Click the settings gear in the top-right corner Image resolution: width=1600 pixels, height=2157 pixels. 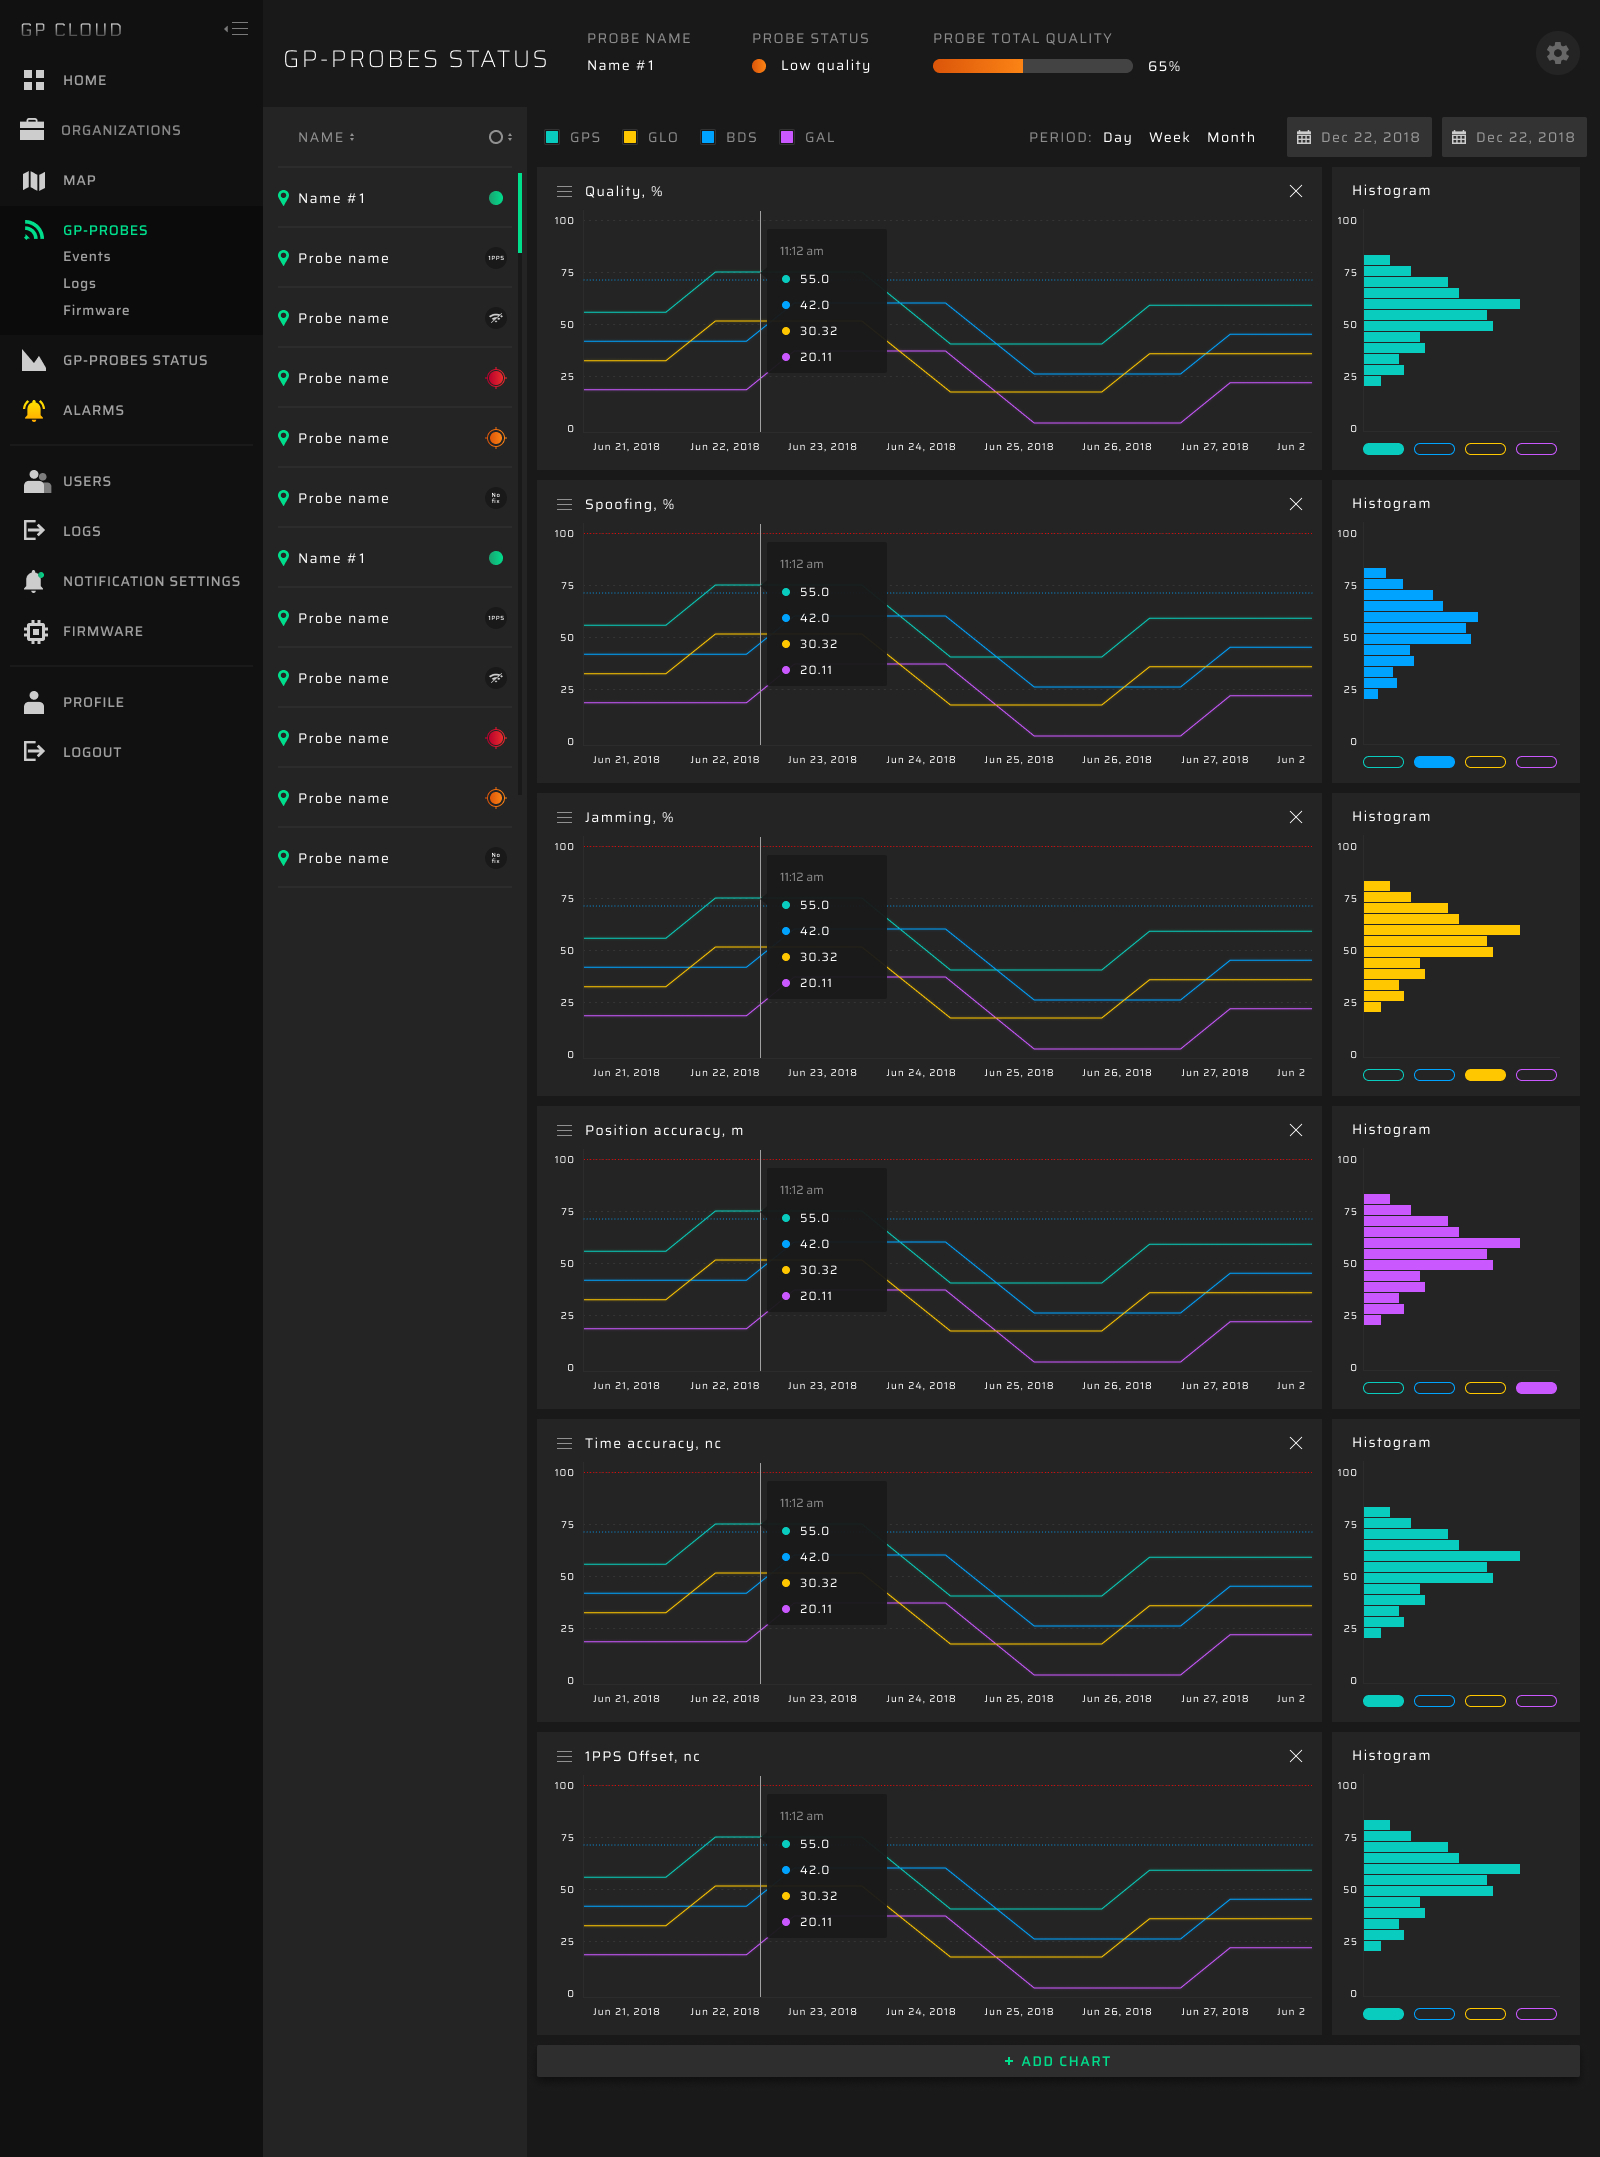coord(1556,52)
